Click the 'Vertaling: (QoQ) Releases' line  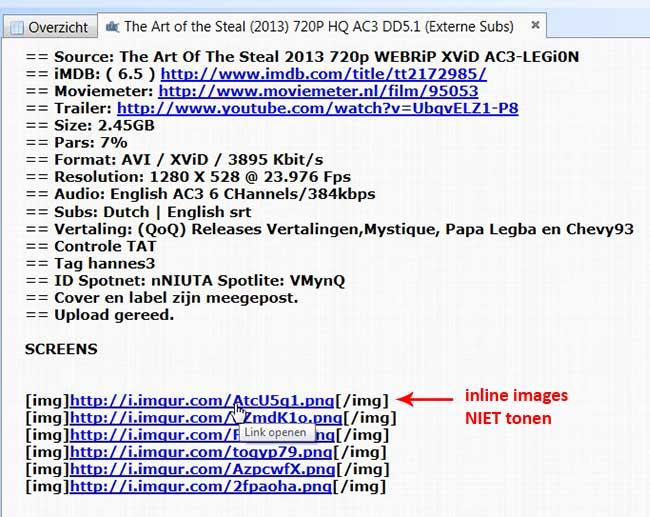coord(330,229)
